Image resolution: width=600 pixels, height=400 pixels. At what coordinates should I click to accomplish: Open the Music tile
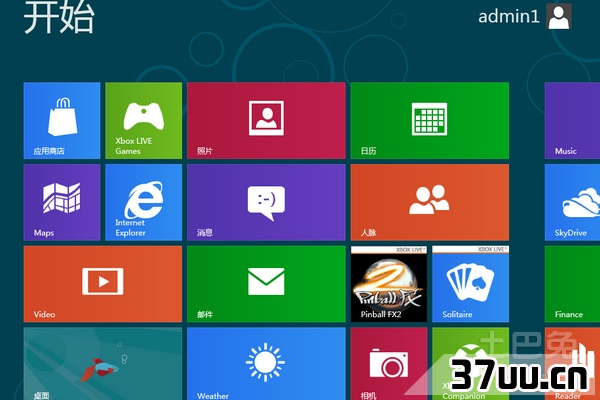(x=572, y=121)
